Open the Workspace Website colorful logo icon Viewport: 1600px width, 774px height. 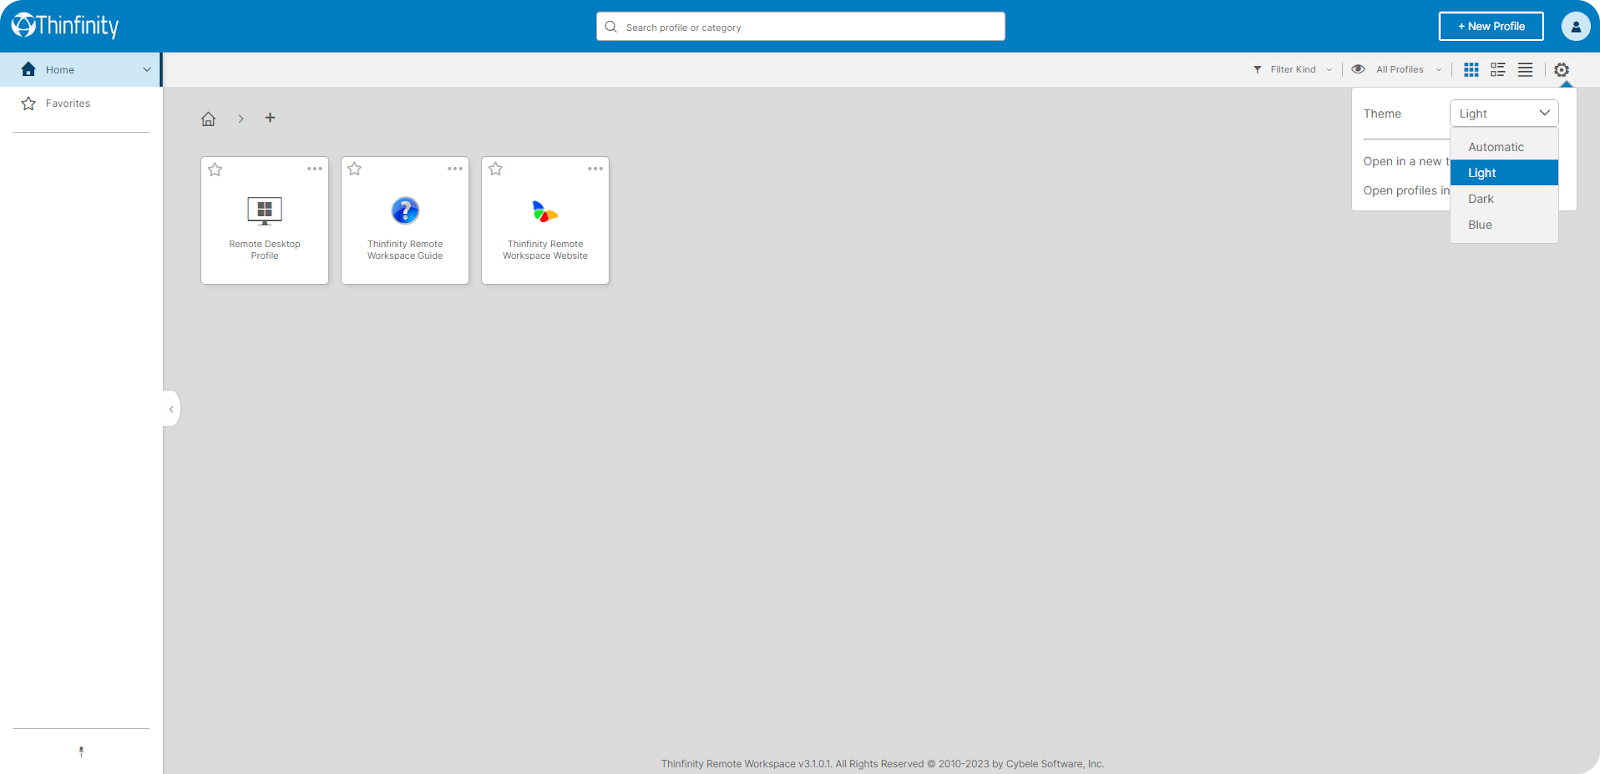point(545,211)
